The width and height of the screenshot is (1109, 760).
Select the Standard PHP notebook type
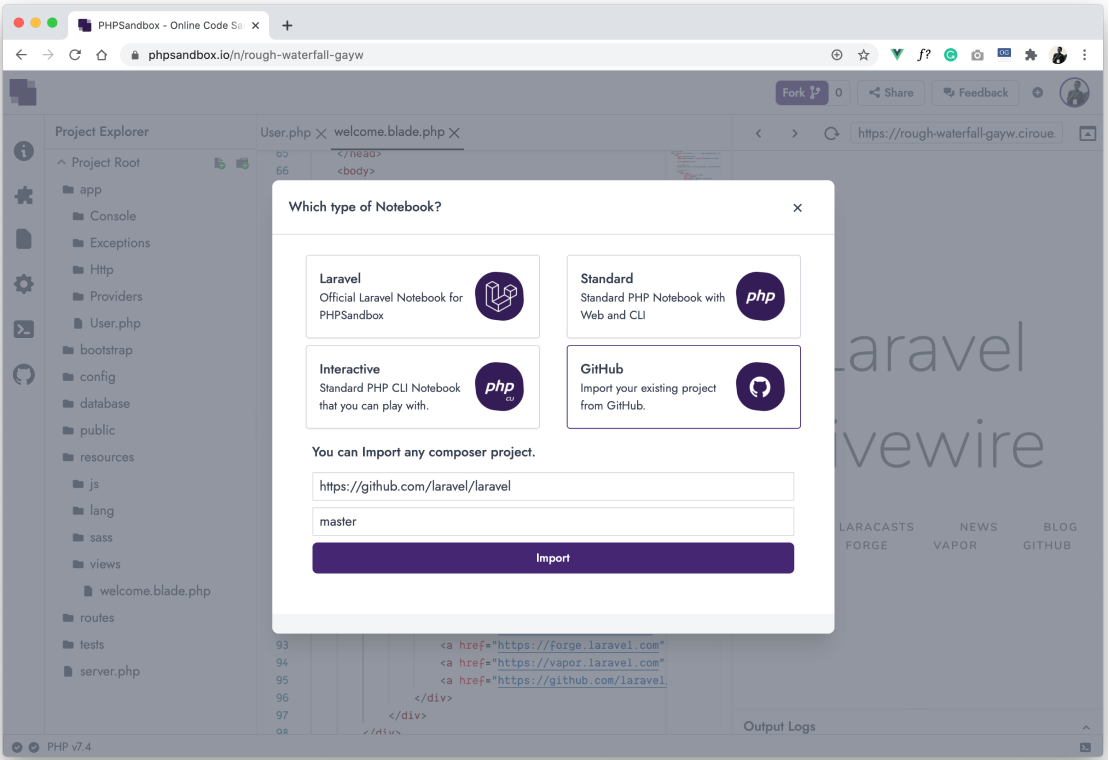point(683,296)
